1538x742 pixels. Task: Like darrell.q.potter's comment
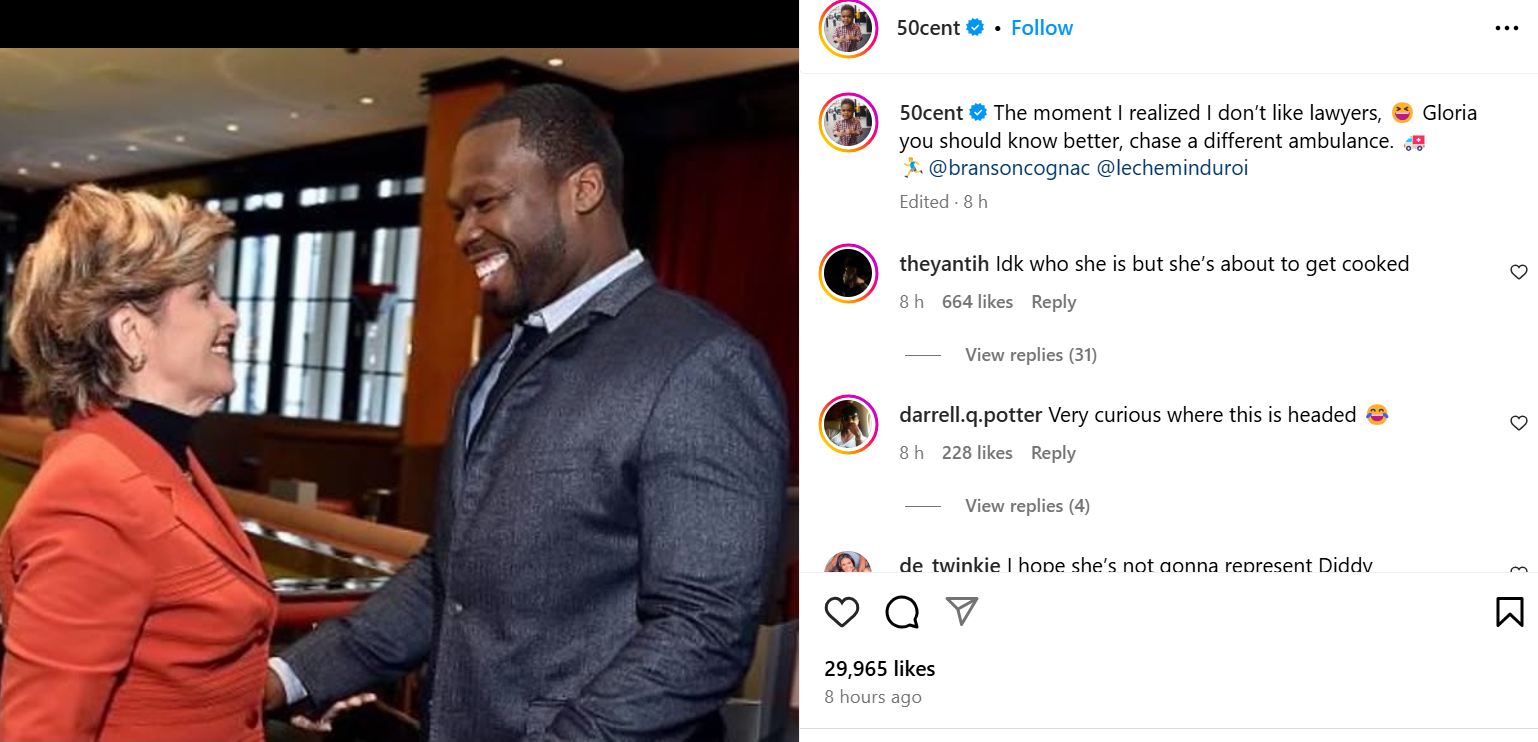(x=1518, y=423)
